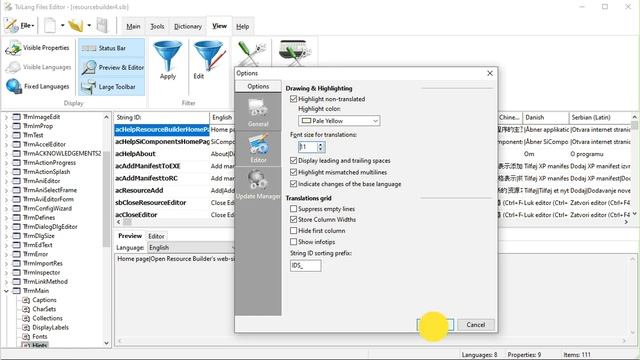Select the CharSets node

point(44,309)
